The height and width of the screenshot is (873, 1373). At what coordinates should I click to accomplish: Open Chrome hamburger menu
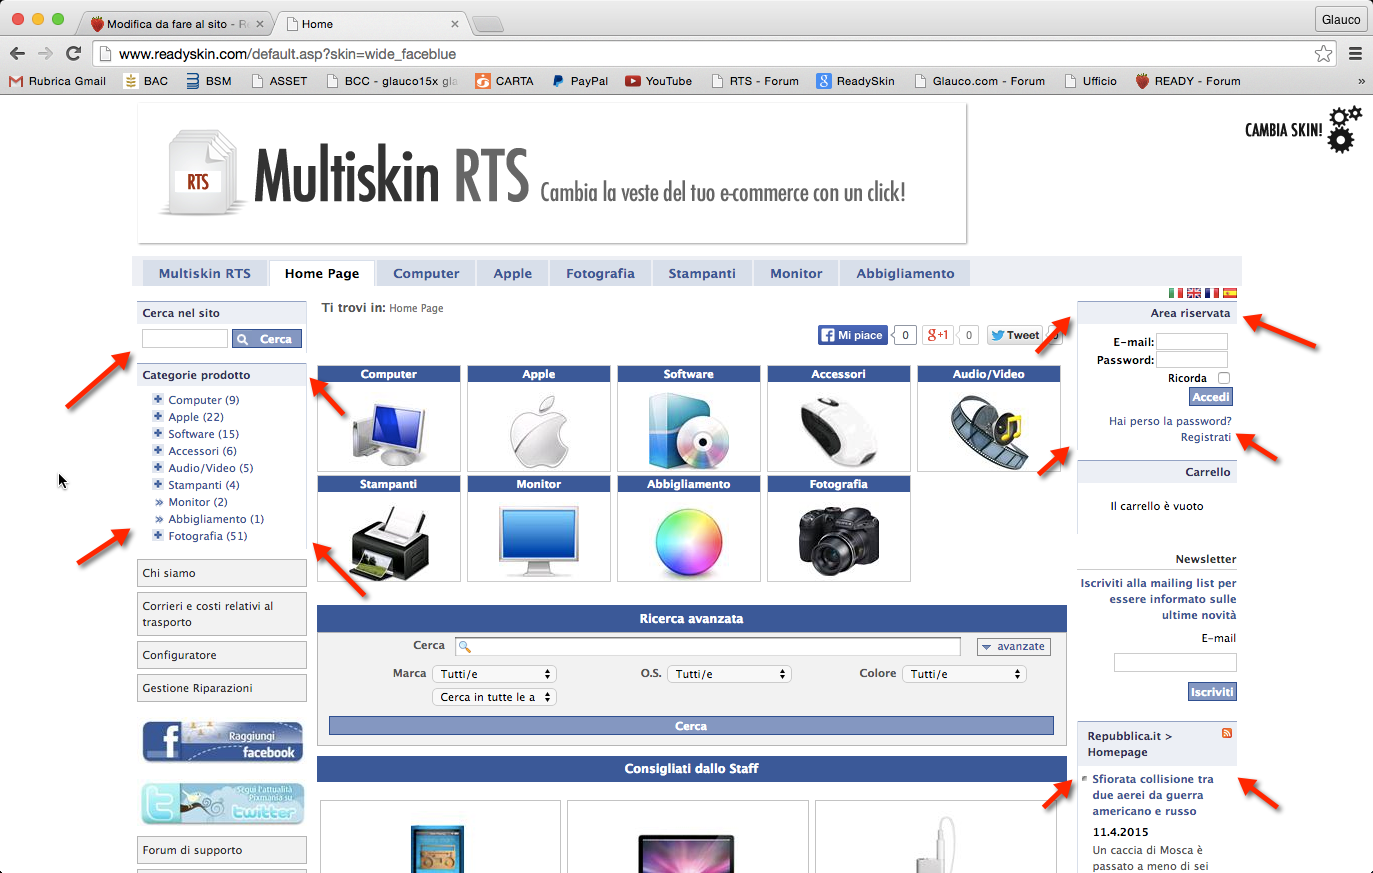tap(1355, 54)
